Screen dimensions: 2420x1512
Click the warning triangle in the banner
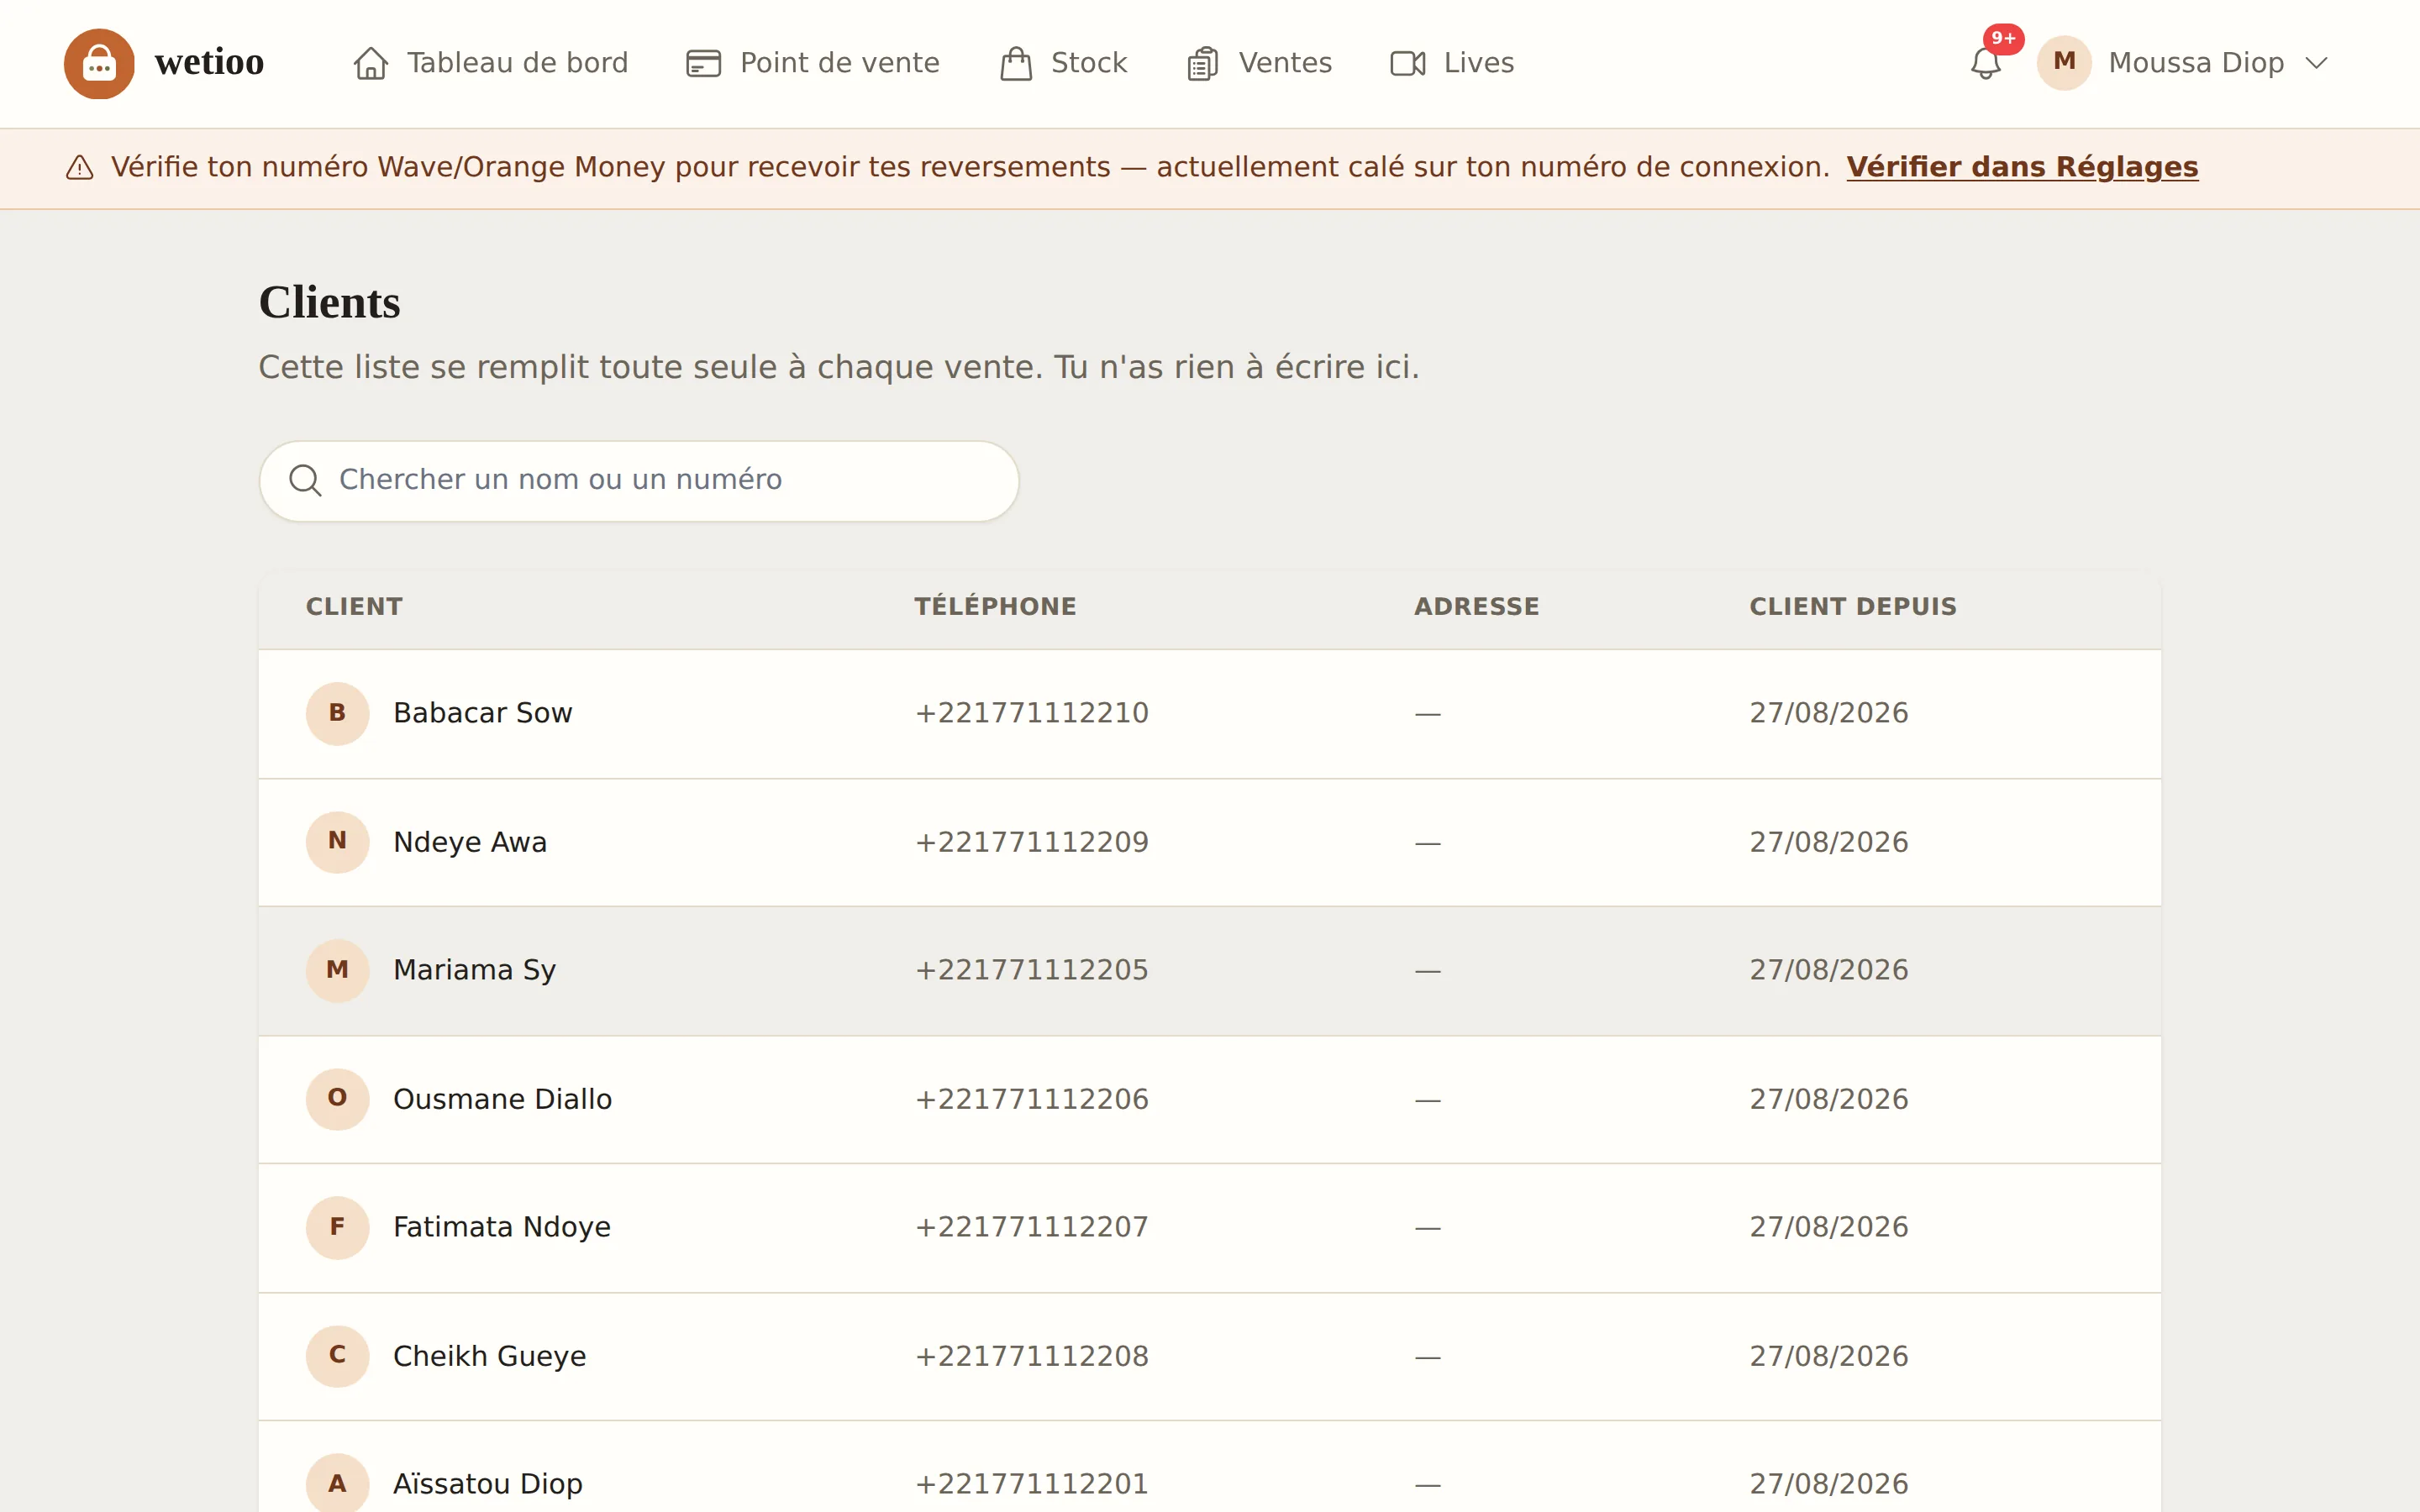click(80, 168)
